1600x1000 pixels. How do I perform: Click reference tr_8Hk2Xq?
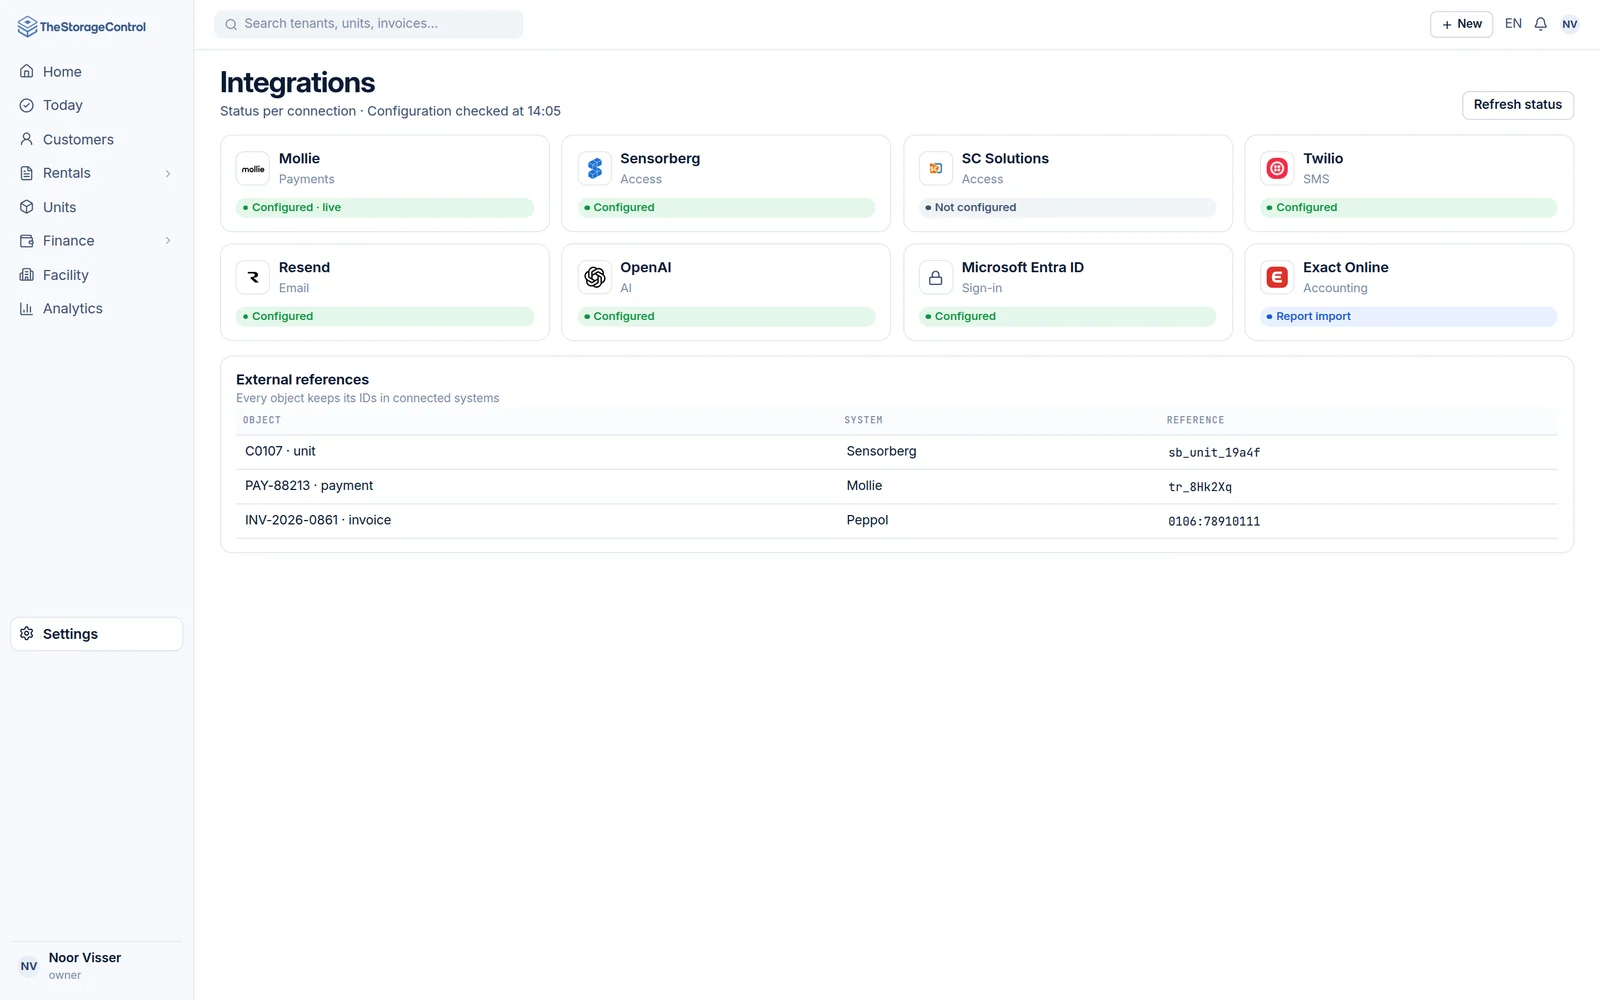pos(1200,487)
